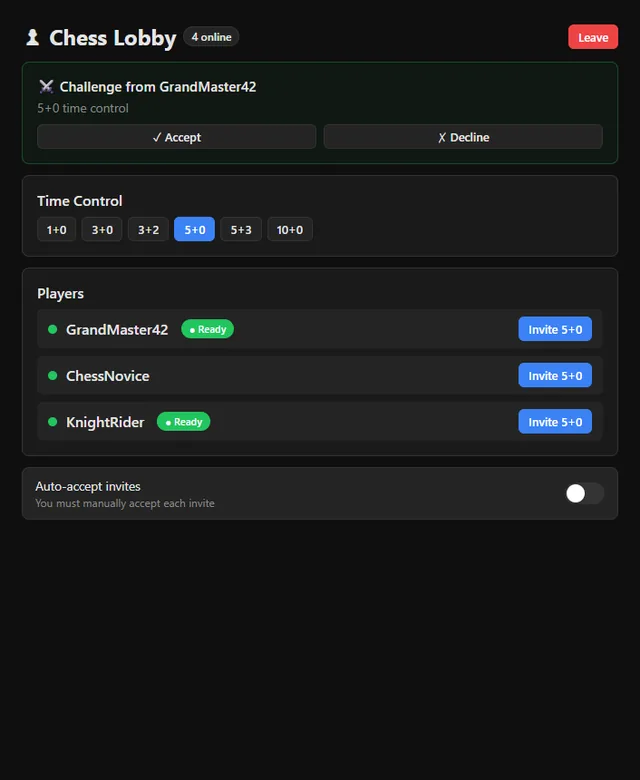Accept the challenge from GrandMaster42
This screenshot has width=640, height=780.
pyautogui.click(x=177, y=137)
